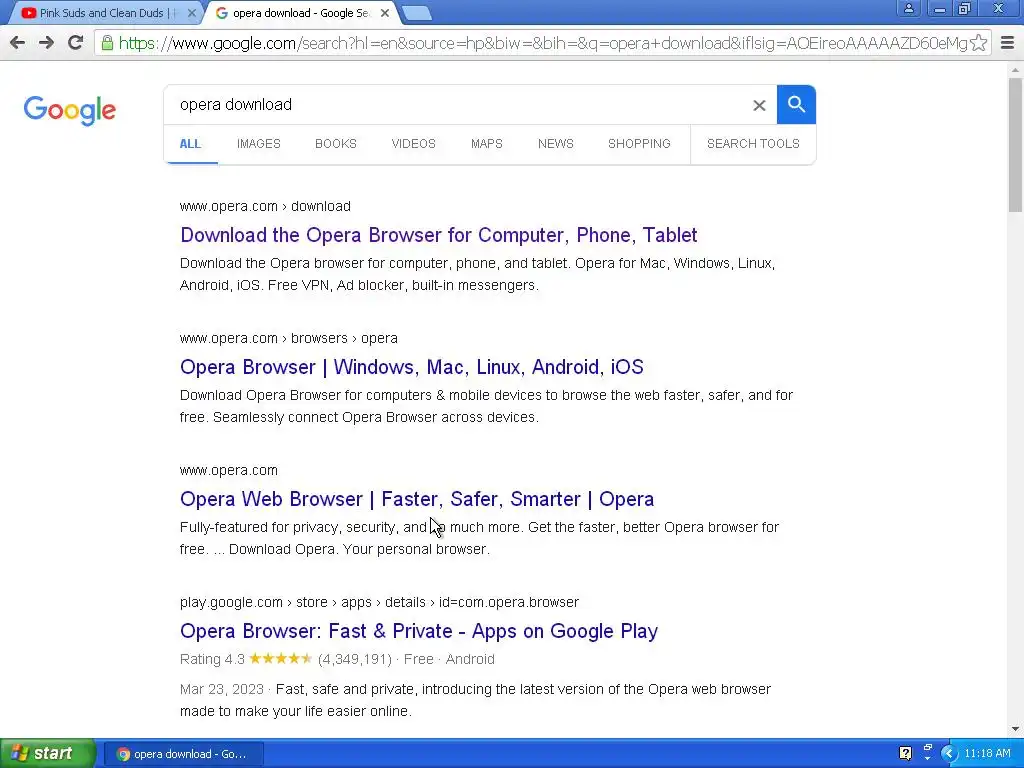Focus the address bar URL
The width and height of the screenshot is (1024, 768).
point(542,43)
